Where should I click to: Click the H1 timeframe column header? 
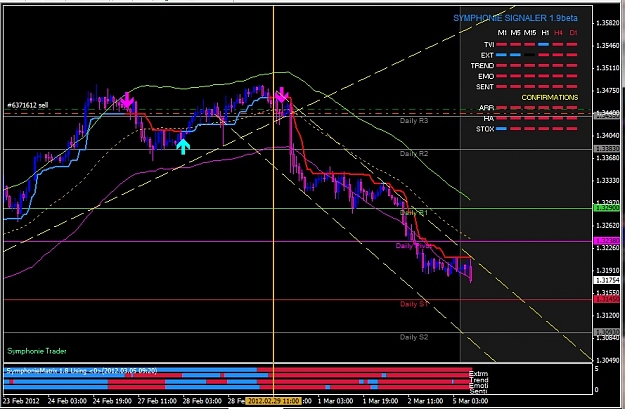pyautogui.click(x=545, y=33)
